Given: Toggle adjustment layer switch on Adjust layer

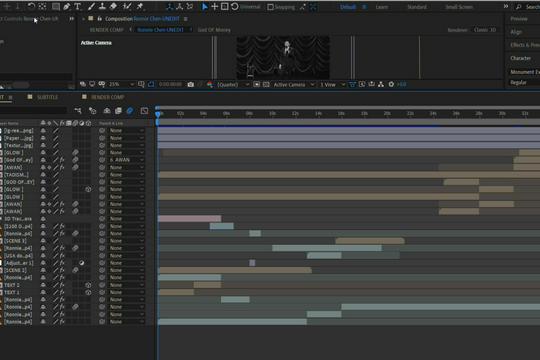Looking at the screenshot, I should (82, 263).
